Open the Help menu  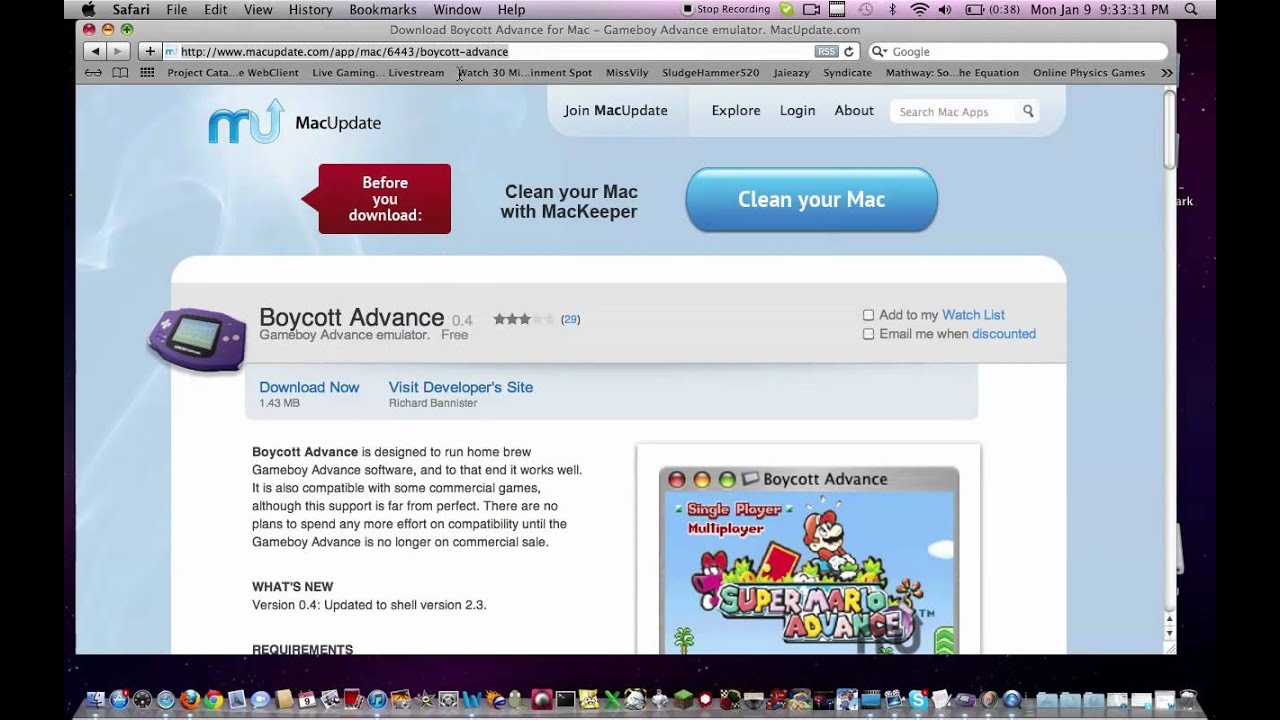[x=511, y=10]
